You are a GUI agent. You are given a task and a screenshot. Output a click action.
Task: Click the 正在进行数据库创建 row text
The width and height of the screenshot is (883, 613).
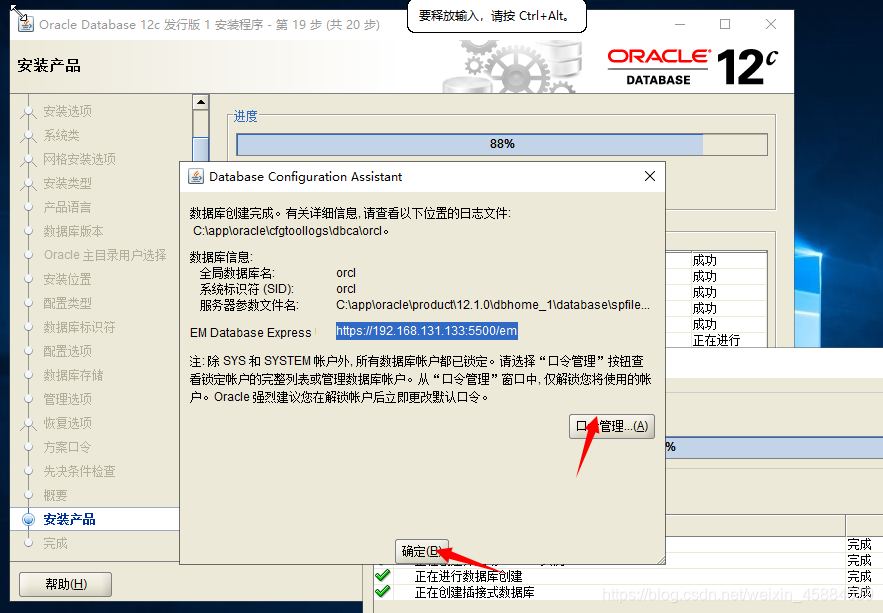[469, 576]
